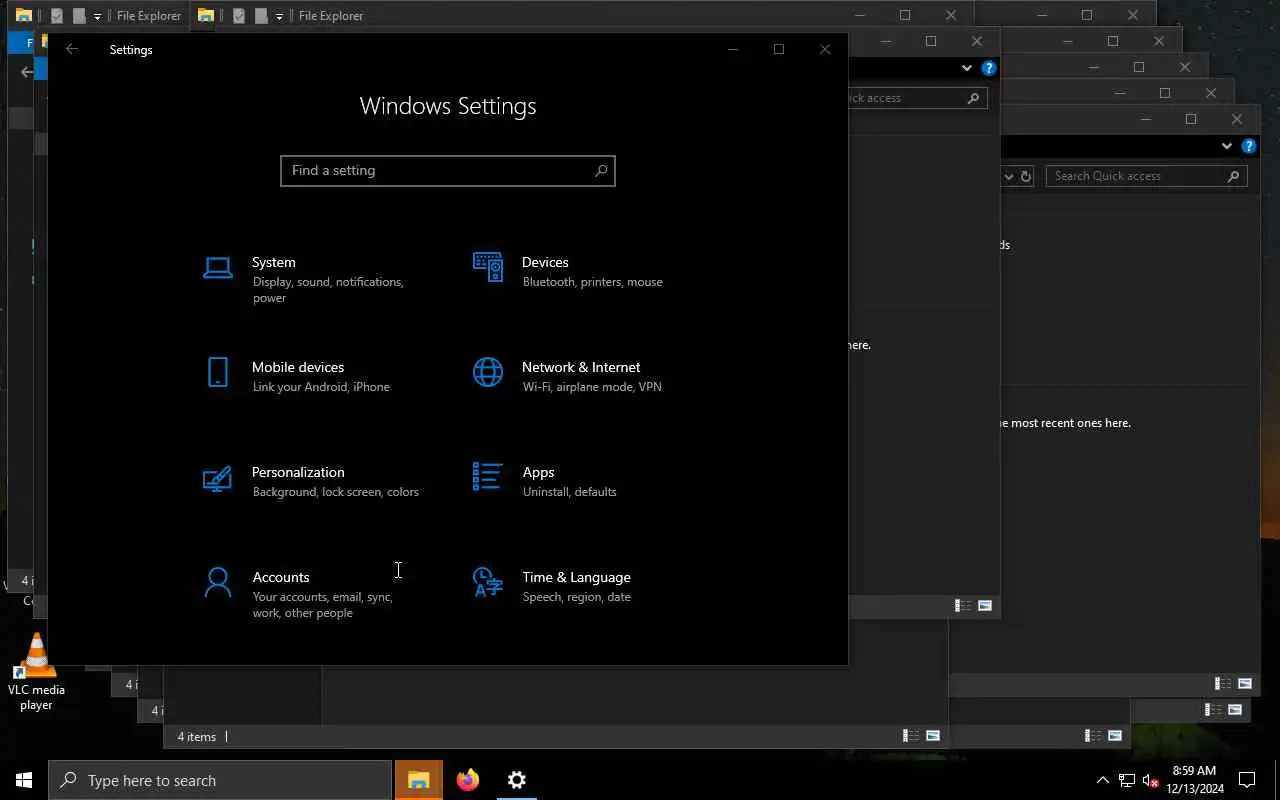Open Customize Quick Access Toolbar in the first File Explorer
Screen dimensions: 1280x800
point(97,16)
